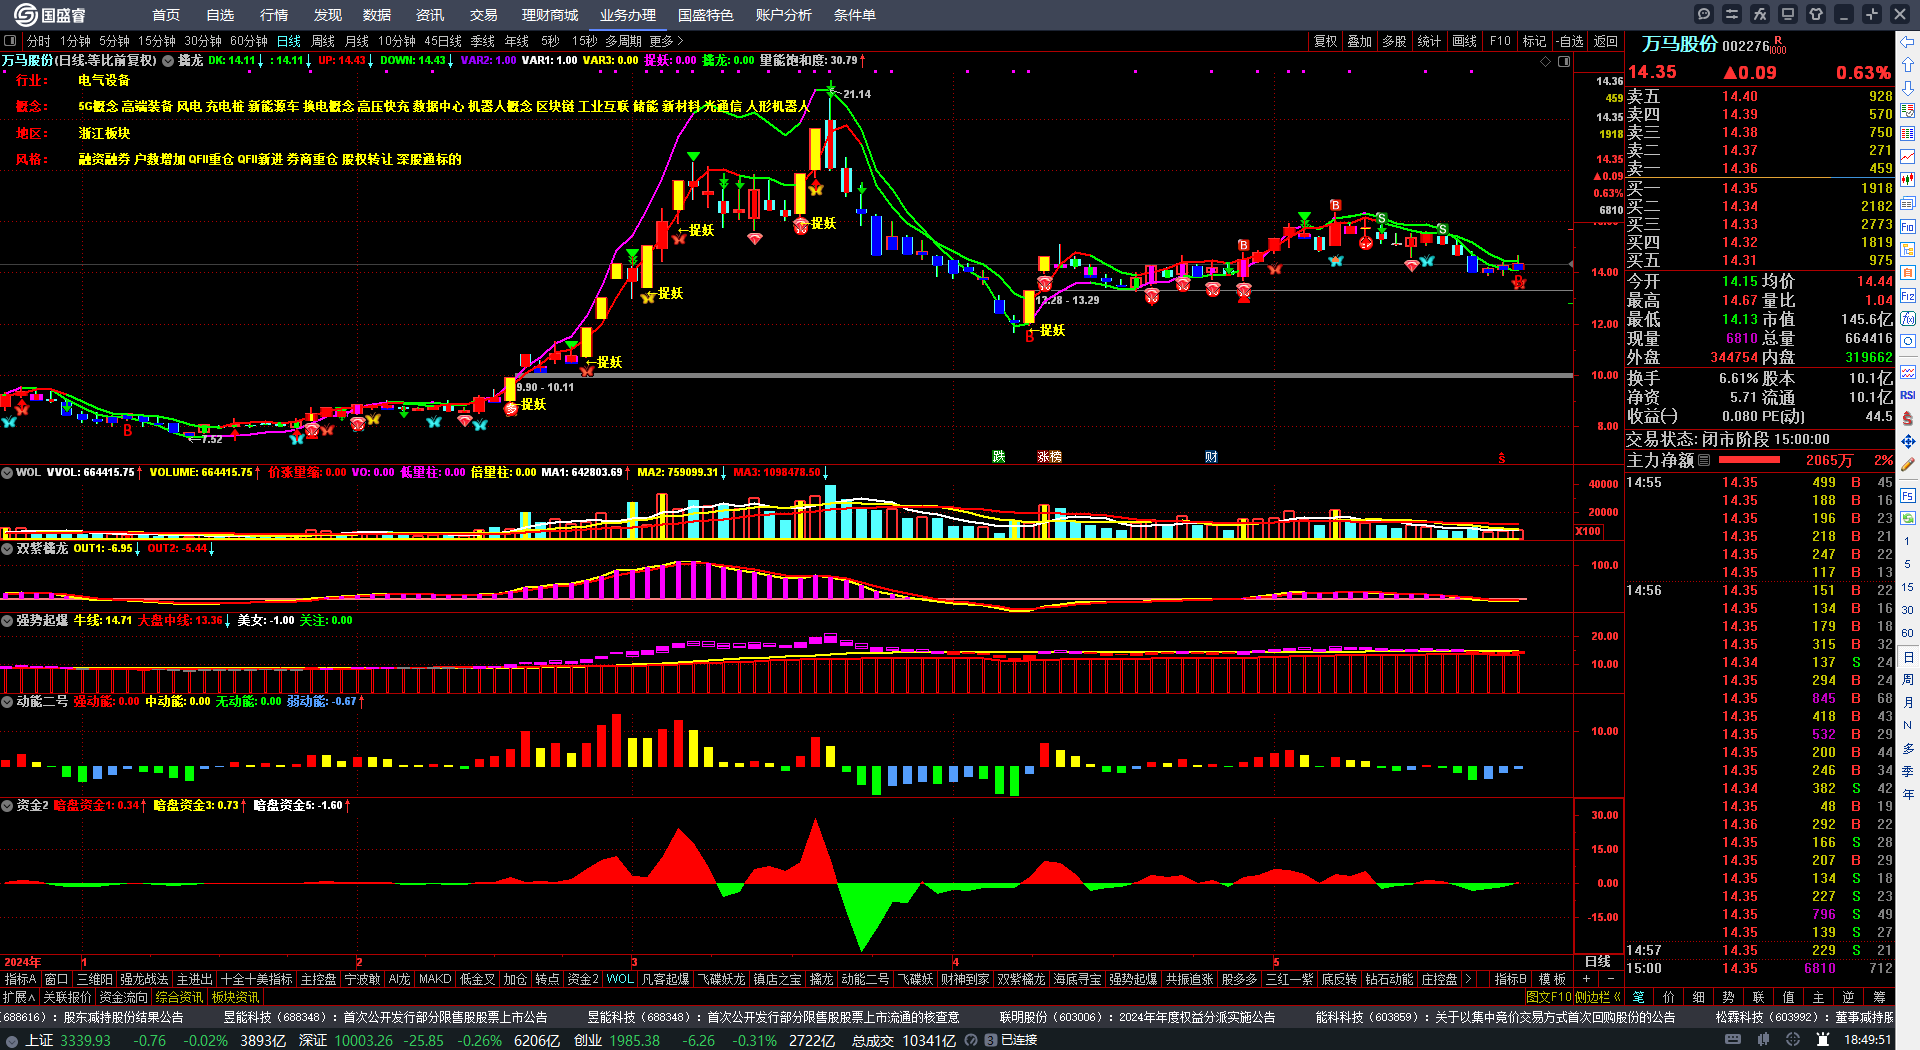Click the Fiz icon in right sidebar
The width and height of the screenshot is (1920, 1050).
point(1908,296)
